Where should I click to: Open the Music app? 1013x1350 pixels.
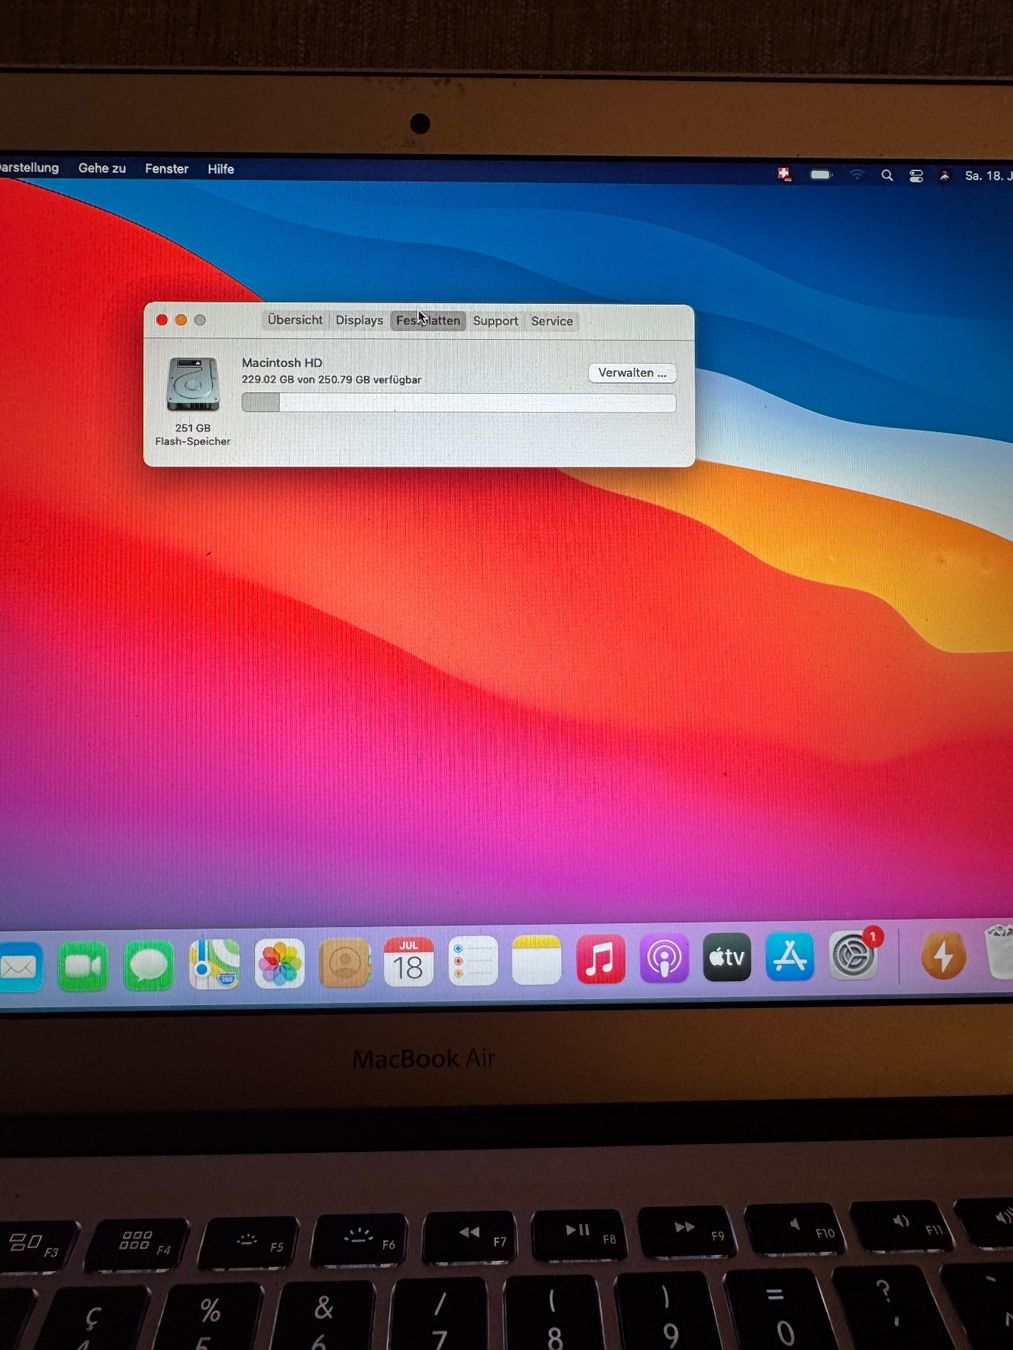click(600, 960)
